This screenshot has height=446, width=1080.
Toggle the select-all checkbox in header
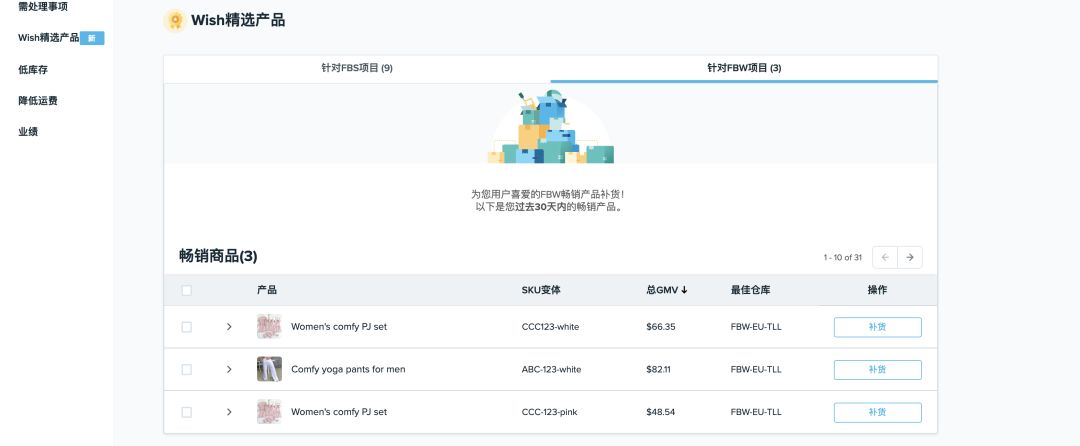pos(187,290)
